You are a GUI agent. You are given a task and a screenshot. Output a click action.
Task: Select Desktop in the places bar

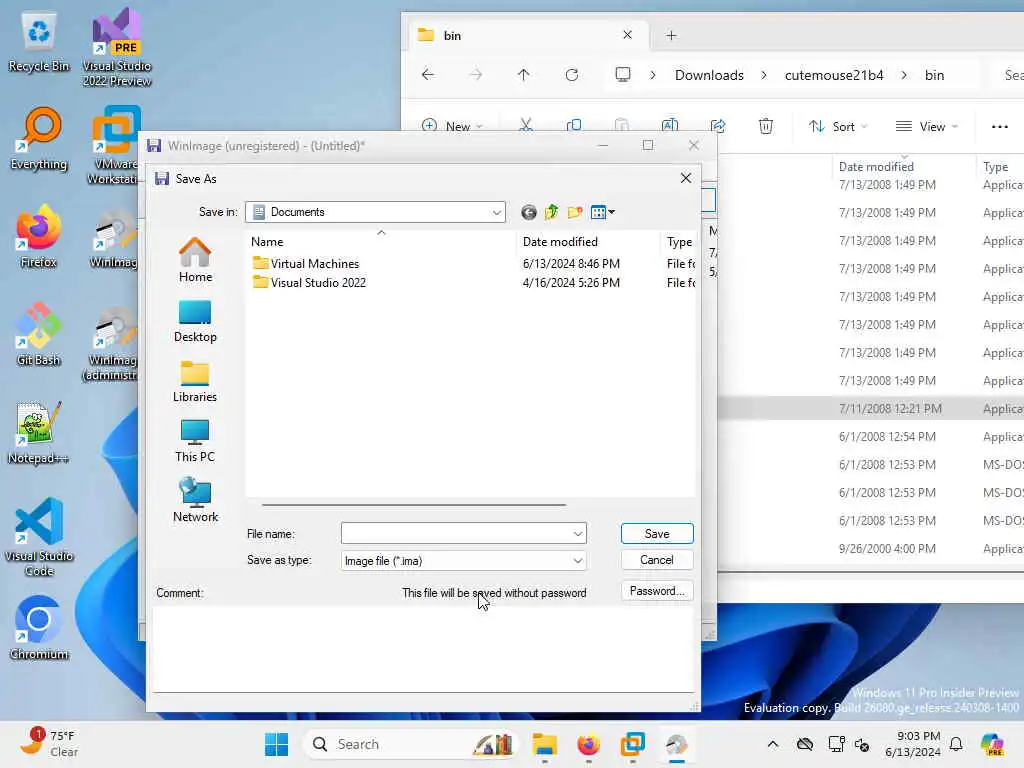click(195, 321)
